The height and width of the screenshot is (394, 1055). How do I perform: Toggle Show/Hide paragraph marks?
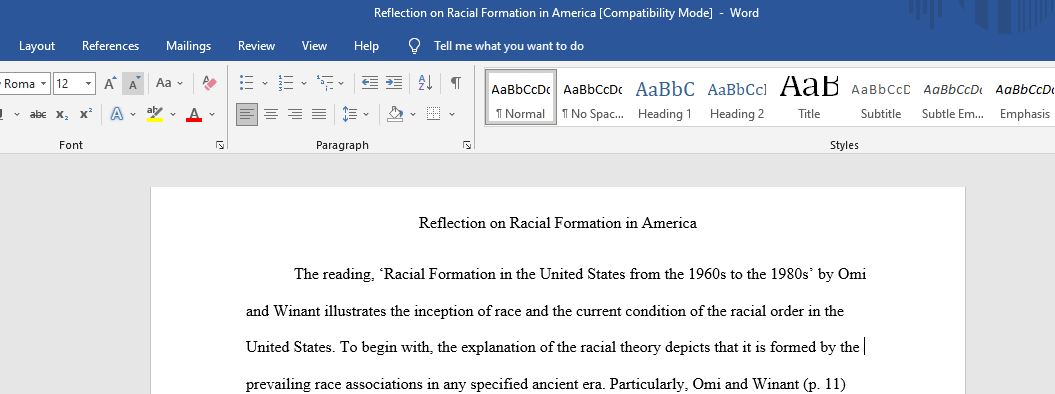tap(456, 83)
